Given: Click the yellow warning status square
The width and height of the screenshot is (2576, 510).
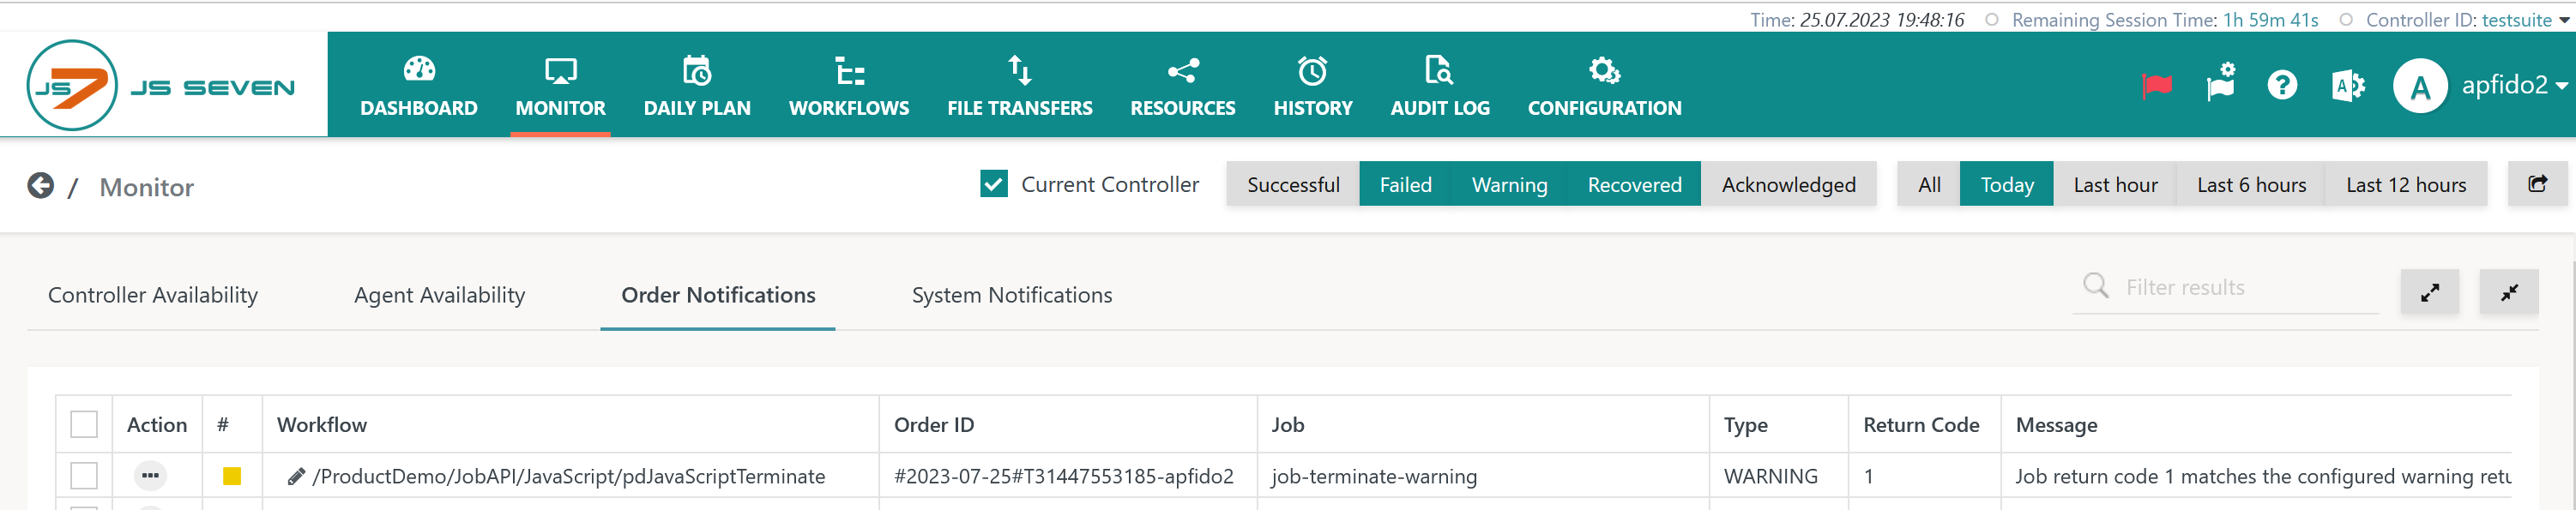Looking at the screenshot, I should [x=232, y=476].
